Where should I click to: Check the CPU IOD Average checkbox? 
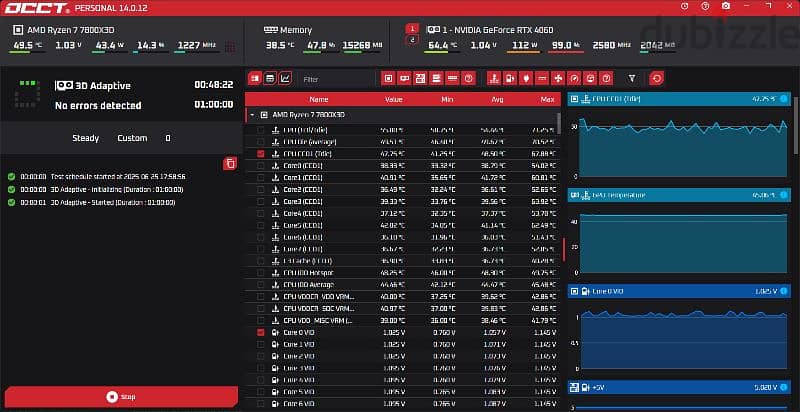click(x=261, y=285)
